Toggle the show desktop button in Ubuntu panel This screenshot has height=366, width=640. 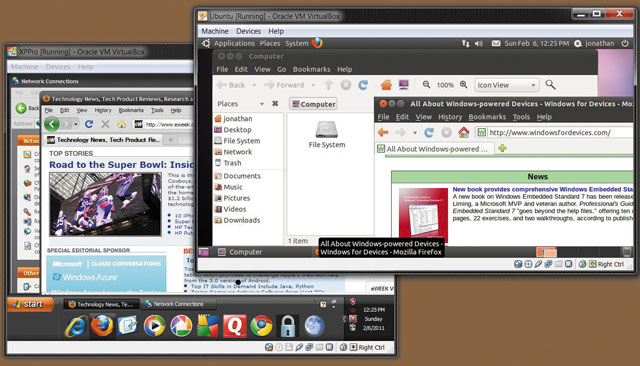203,252
